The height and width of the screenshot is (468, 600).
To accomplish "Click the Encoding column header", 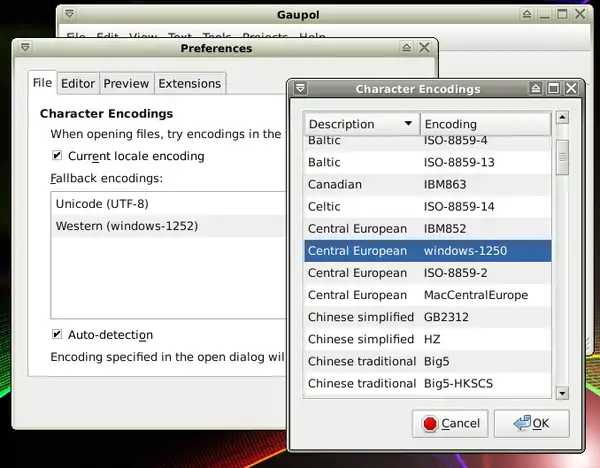I will tap(485, 124).
